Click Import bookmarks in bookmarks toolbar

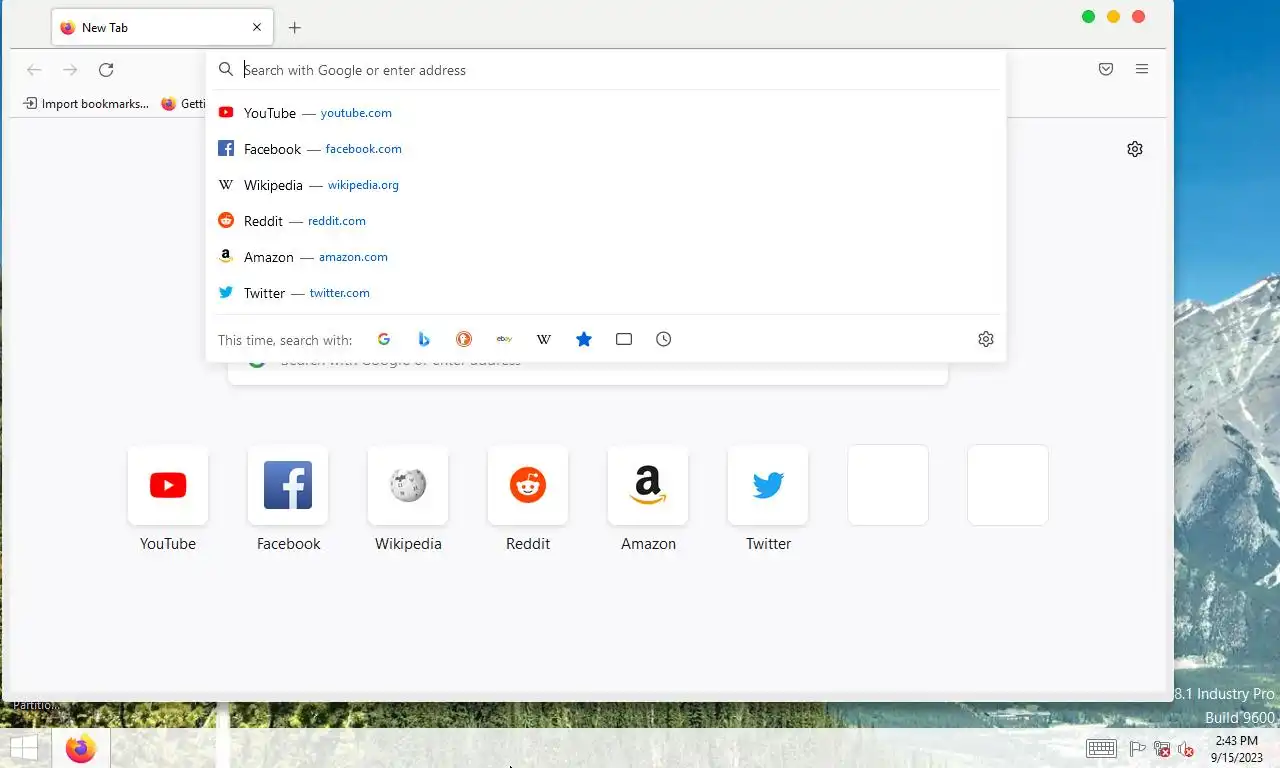pos(86,103)
